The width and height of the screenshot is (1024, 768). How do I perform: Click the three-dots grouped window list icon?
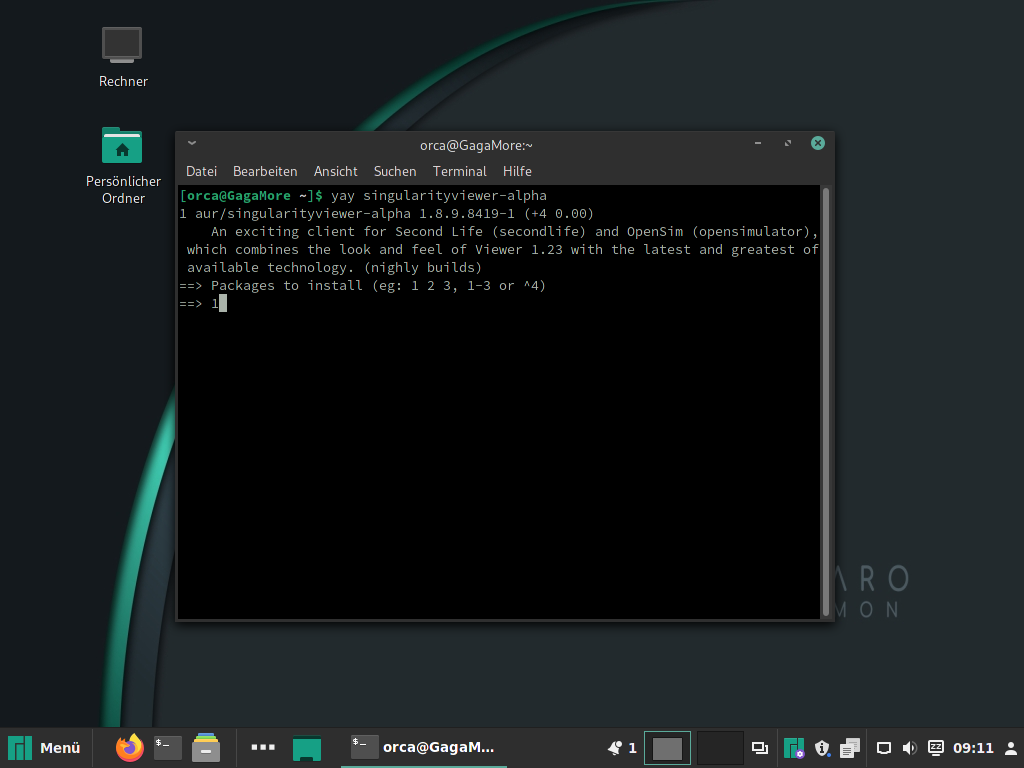[263, 747]
